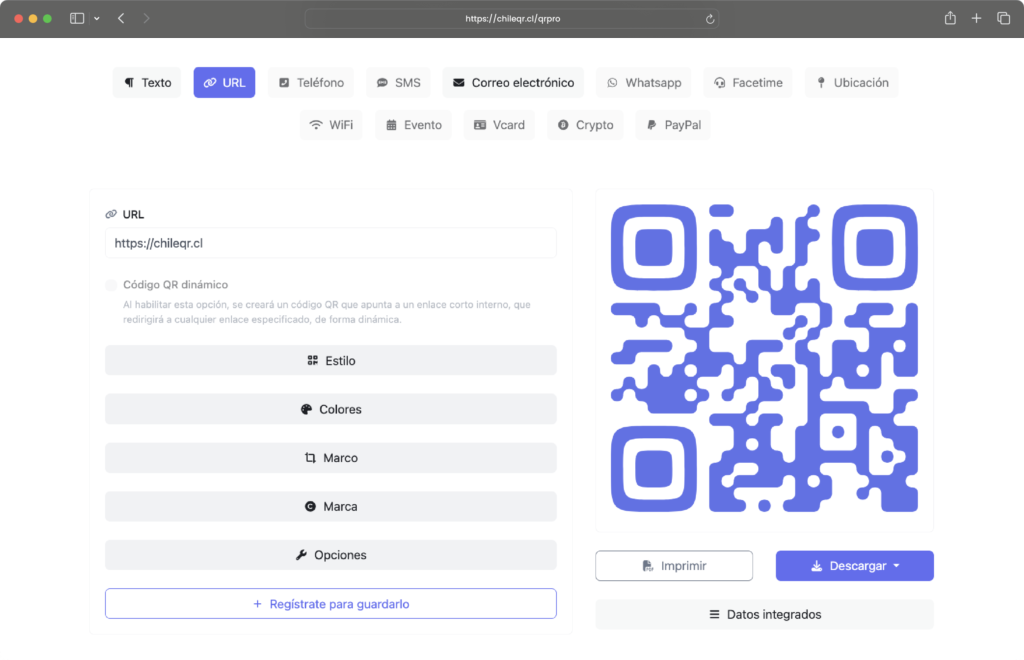
Task: Click the 'Código QR dinámico' label text
Action: pos(175,285)
